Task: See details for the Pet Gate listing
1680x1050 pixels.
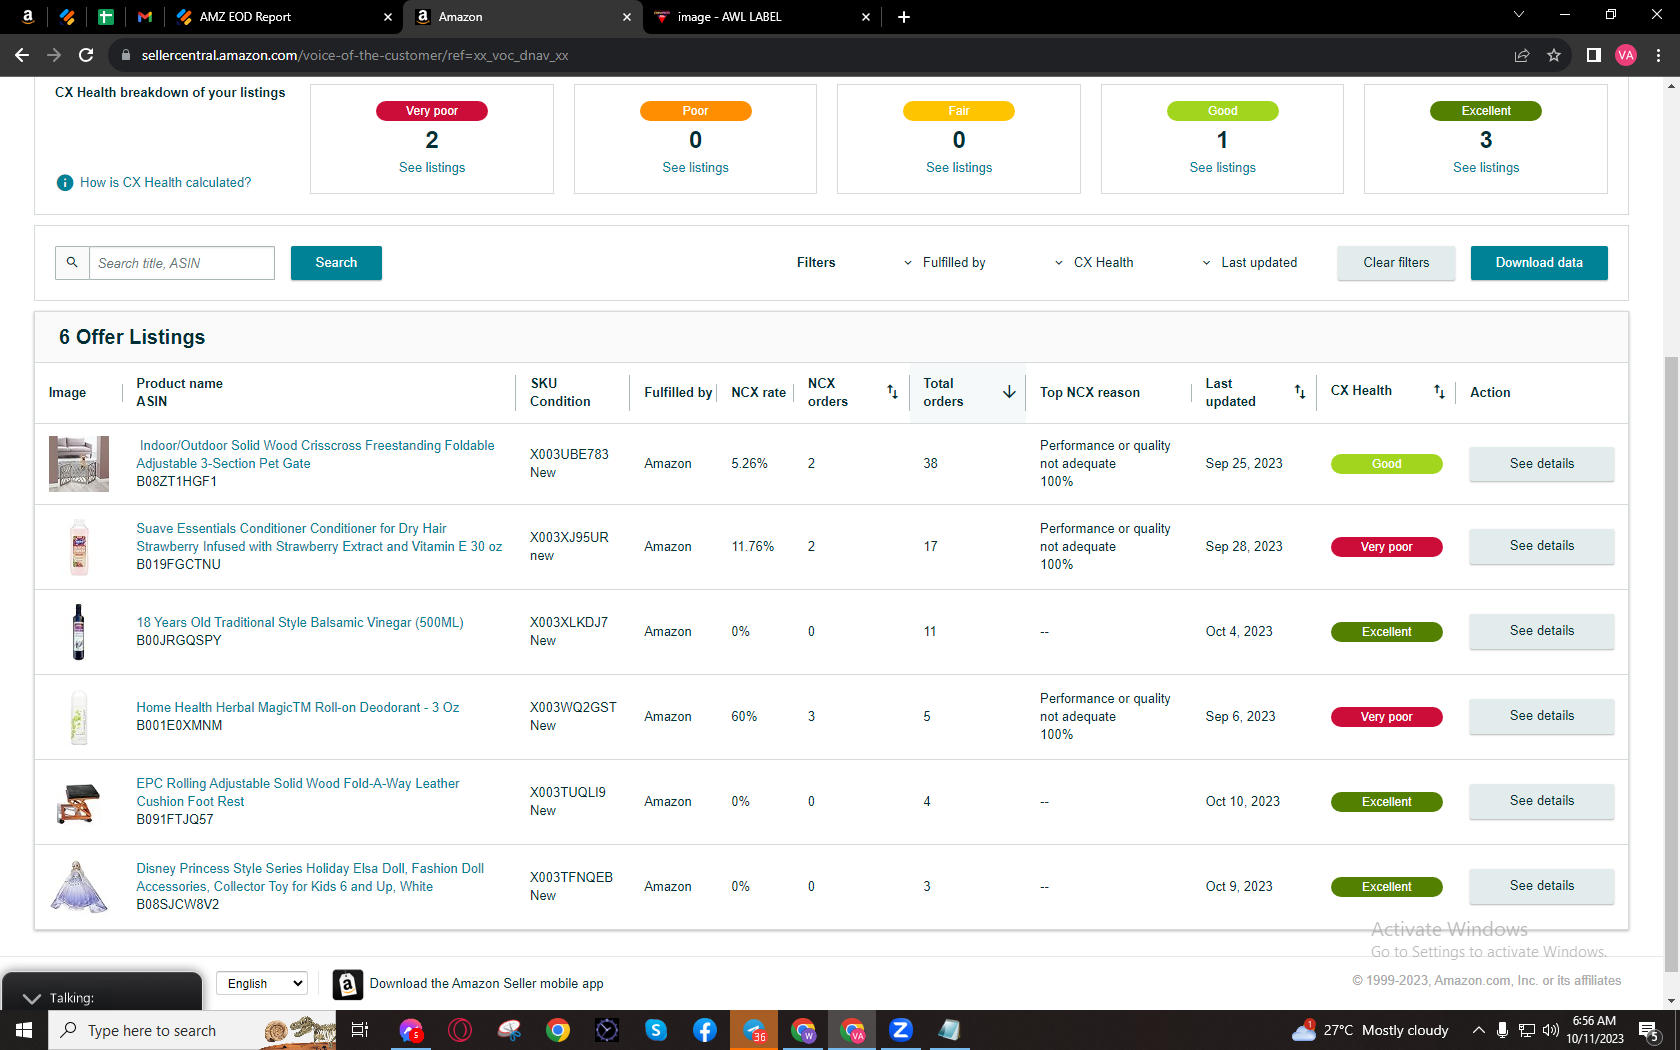Action: pyautogui.click(x=1541, y=464)
